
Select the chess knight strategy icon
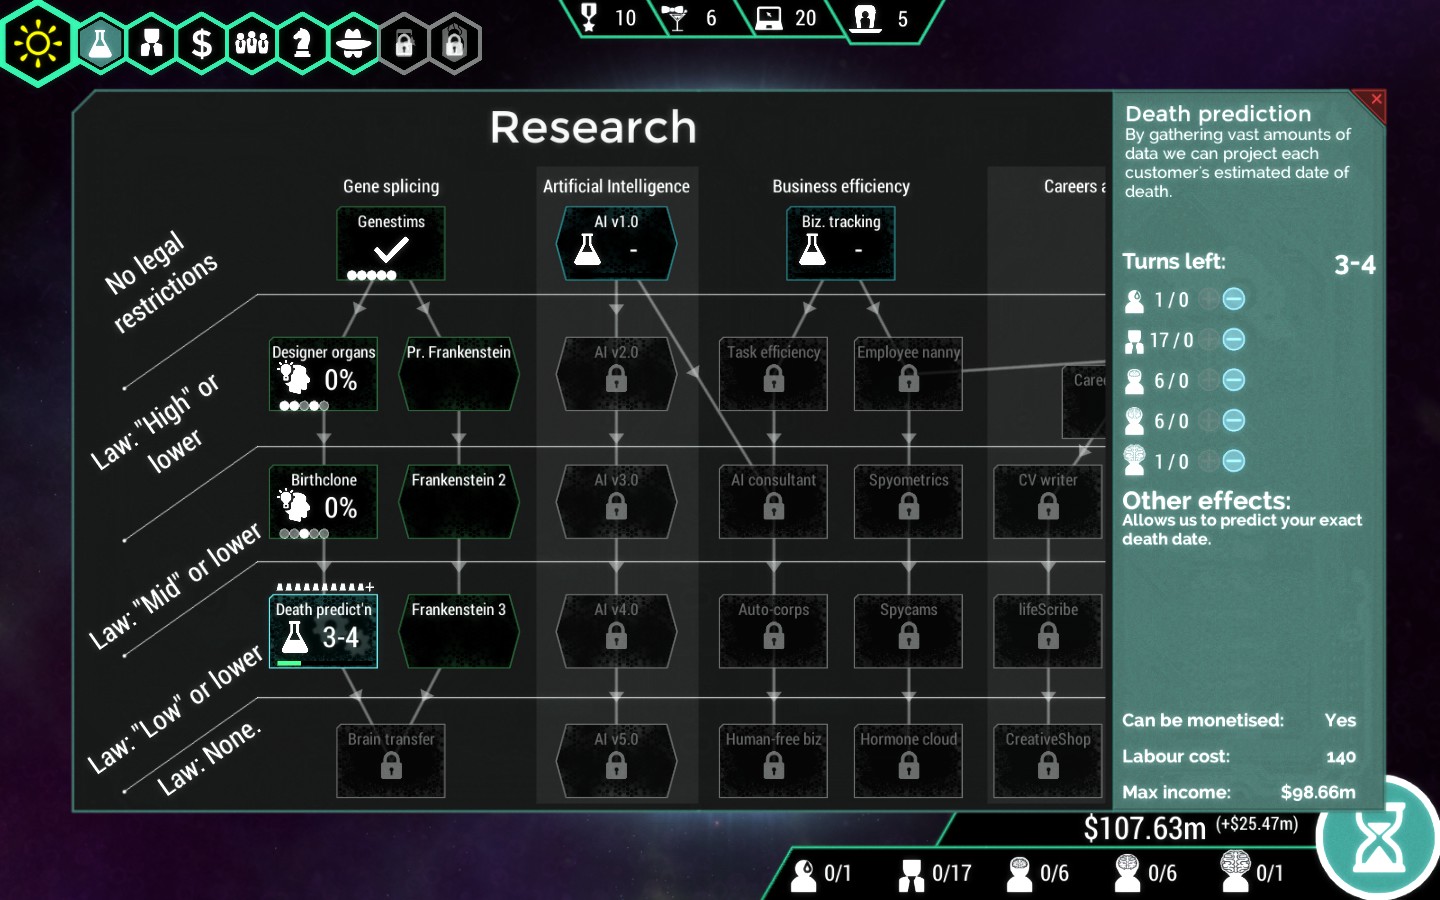(302, 44)
